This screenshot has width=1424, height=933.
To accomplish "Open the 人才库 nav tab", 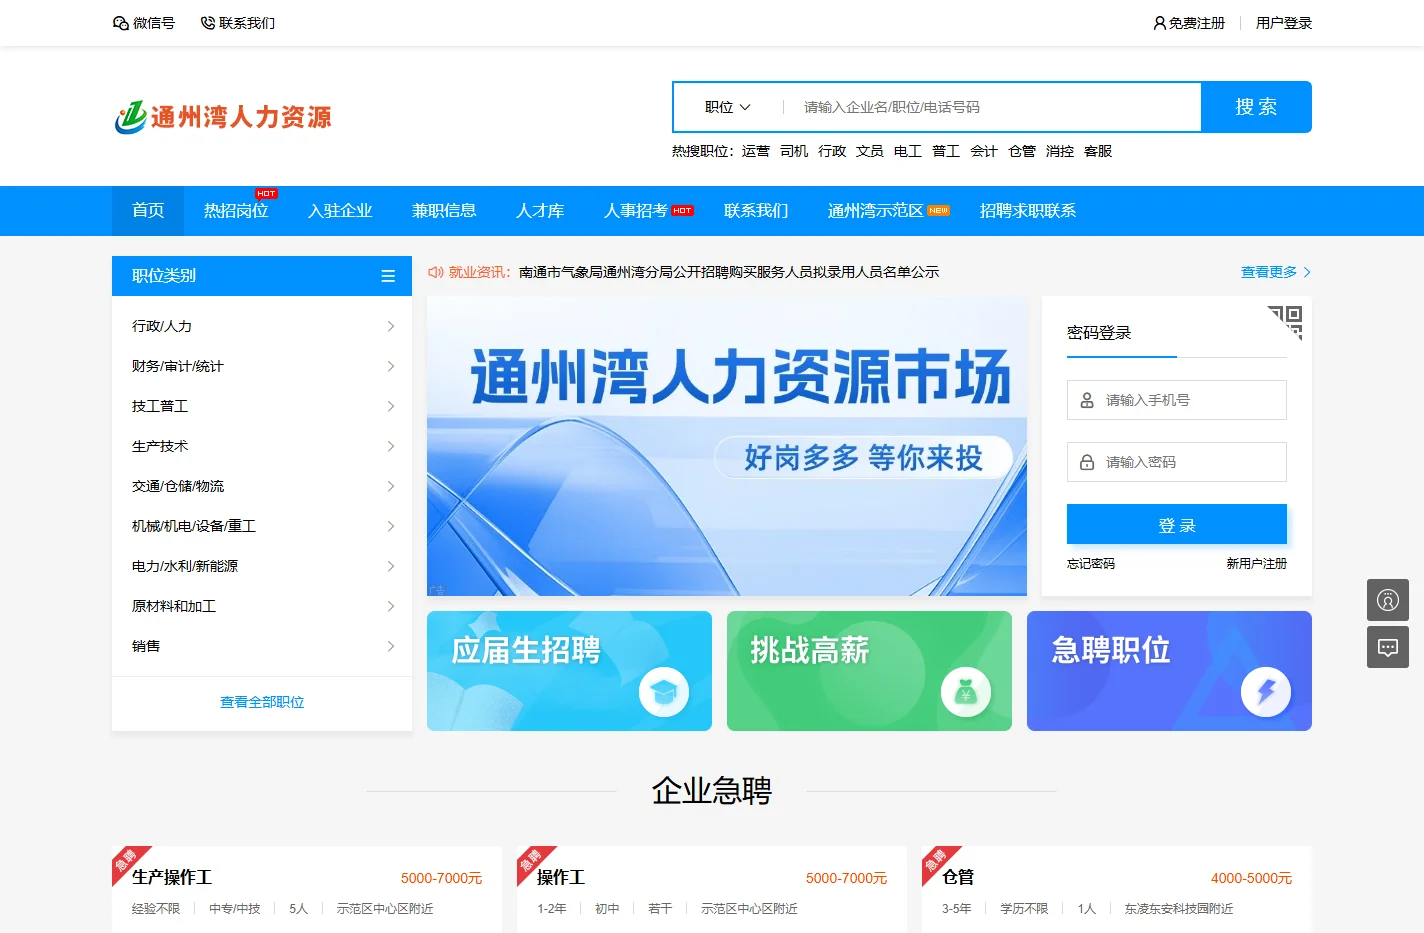I will 540,211.
